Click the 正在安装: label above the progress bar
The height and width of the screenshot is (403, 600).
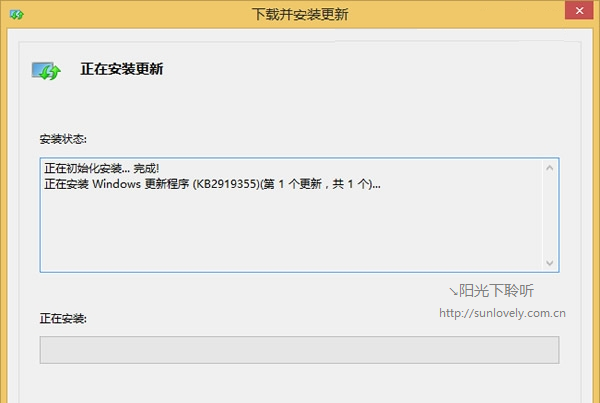(63, 318)
